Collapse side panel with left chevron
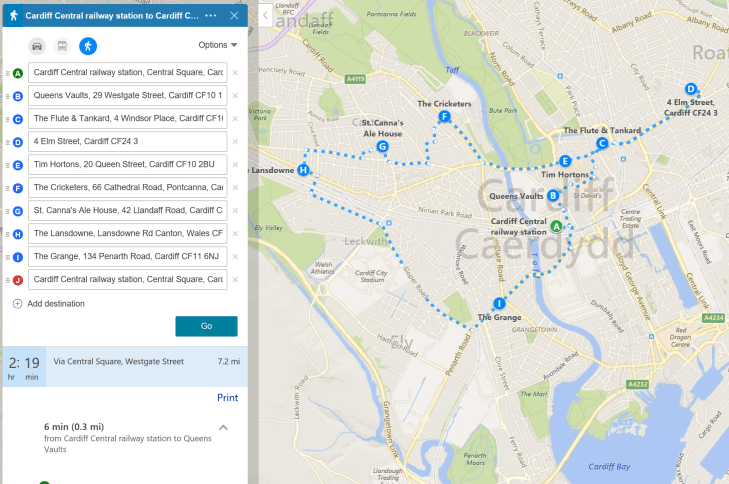 265,15
